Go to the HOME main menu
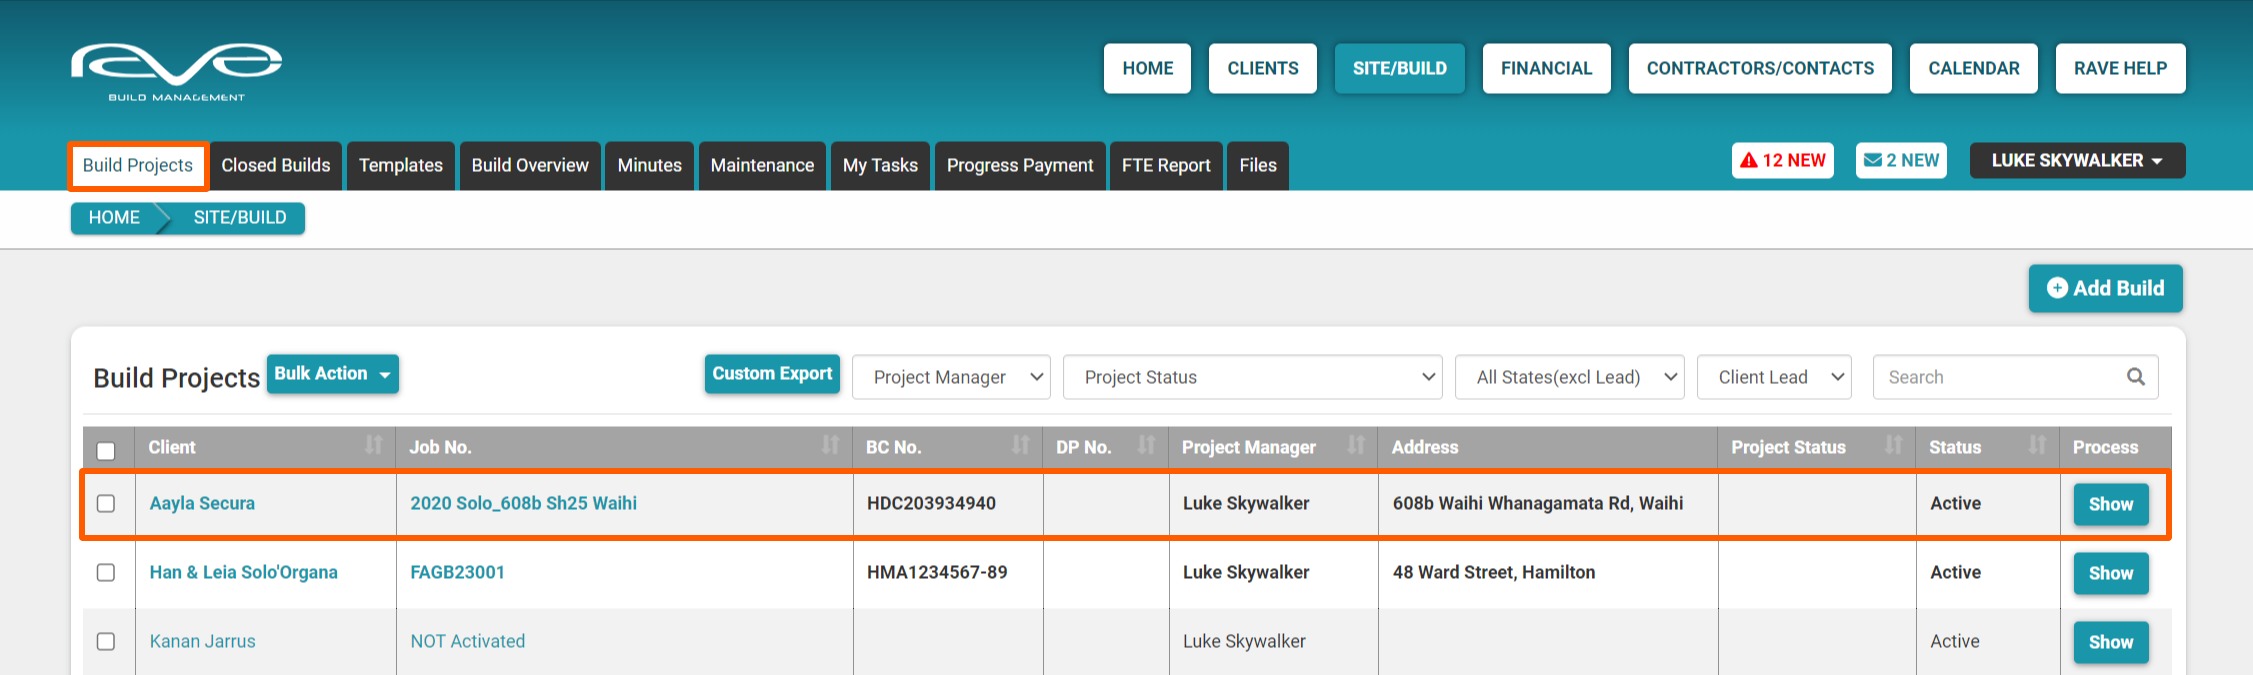Screen dimensions: 2253x675 point(1147,68)
